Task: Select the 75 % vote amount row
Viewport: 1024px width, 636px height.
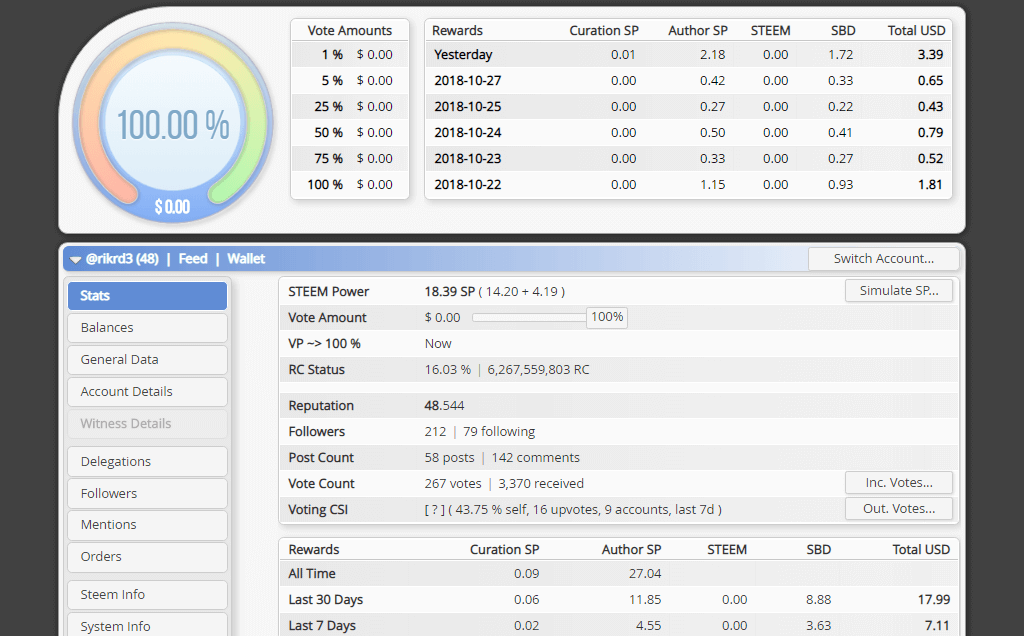Action: point(350,159)
